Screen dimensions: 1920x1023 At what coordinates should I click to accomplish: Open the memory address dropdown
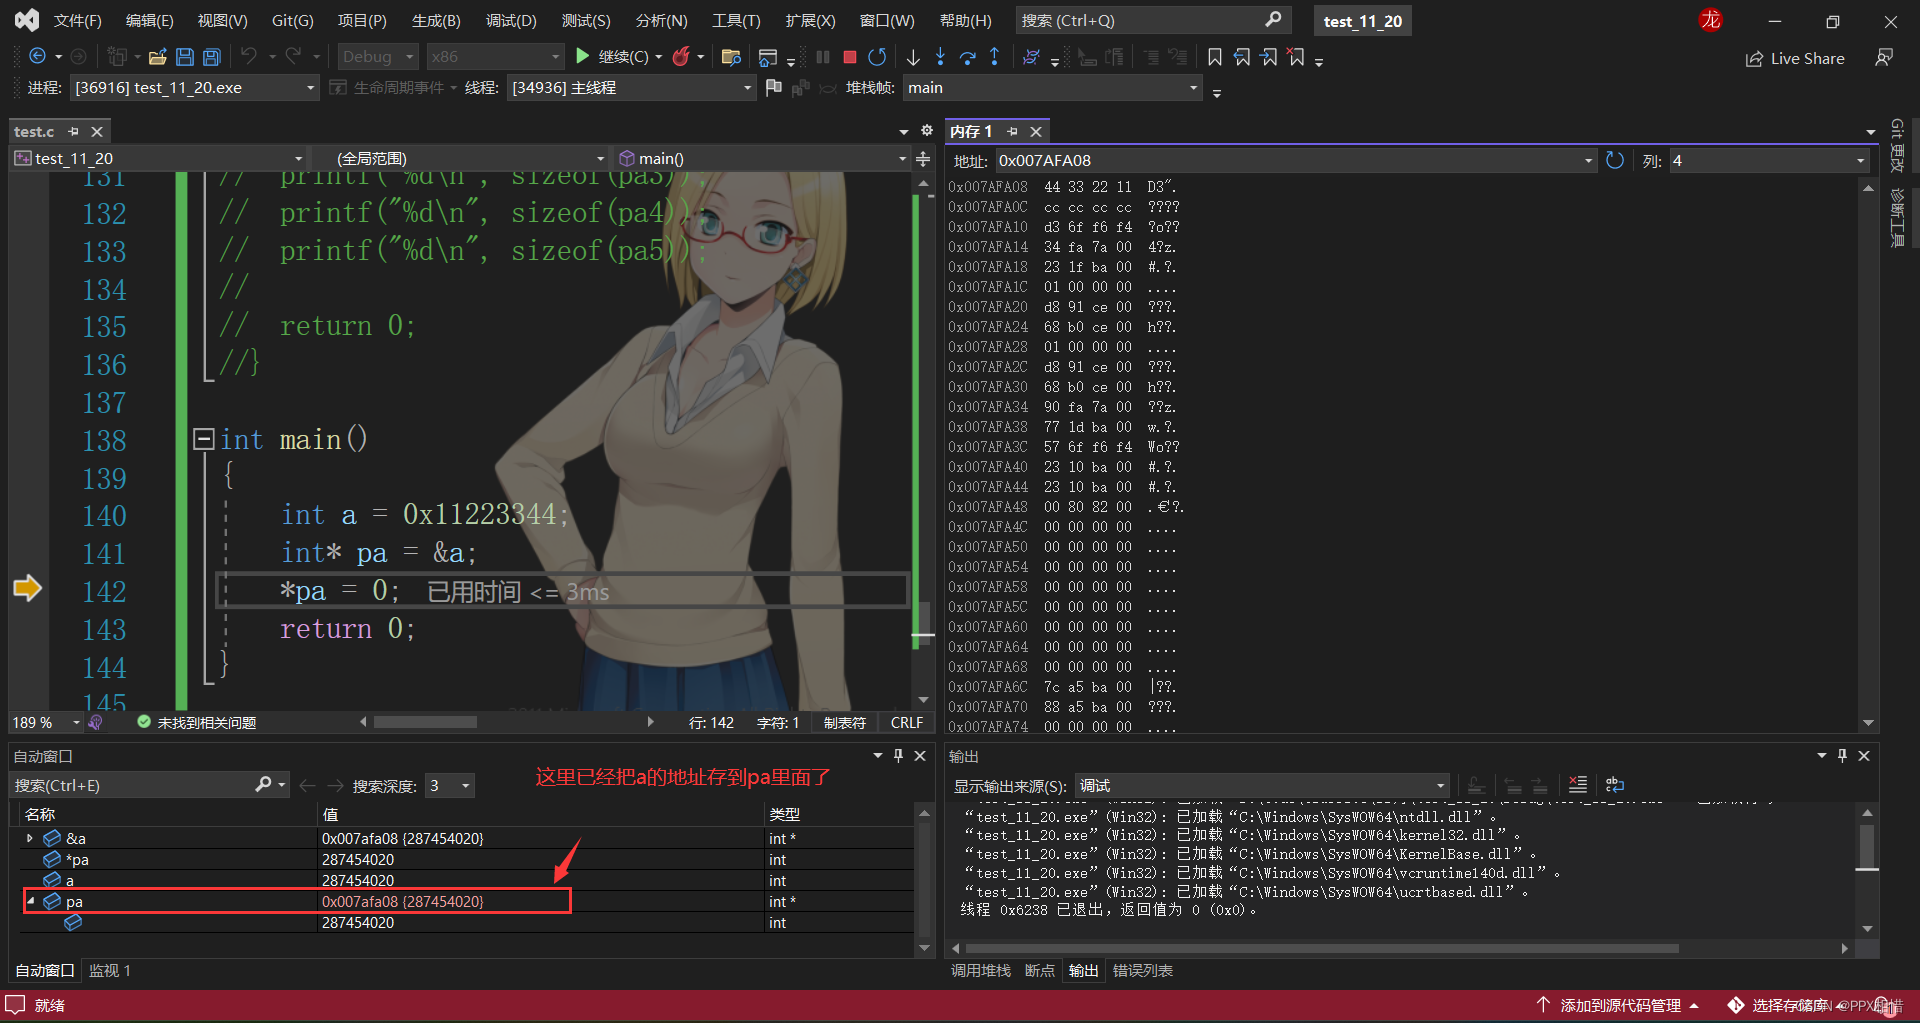point(1589,160)
